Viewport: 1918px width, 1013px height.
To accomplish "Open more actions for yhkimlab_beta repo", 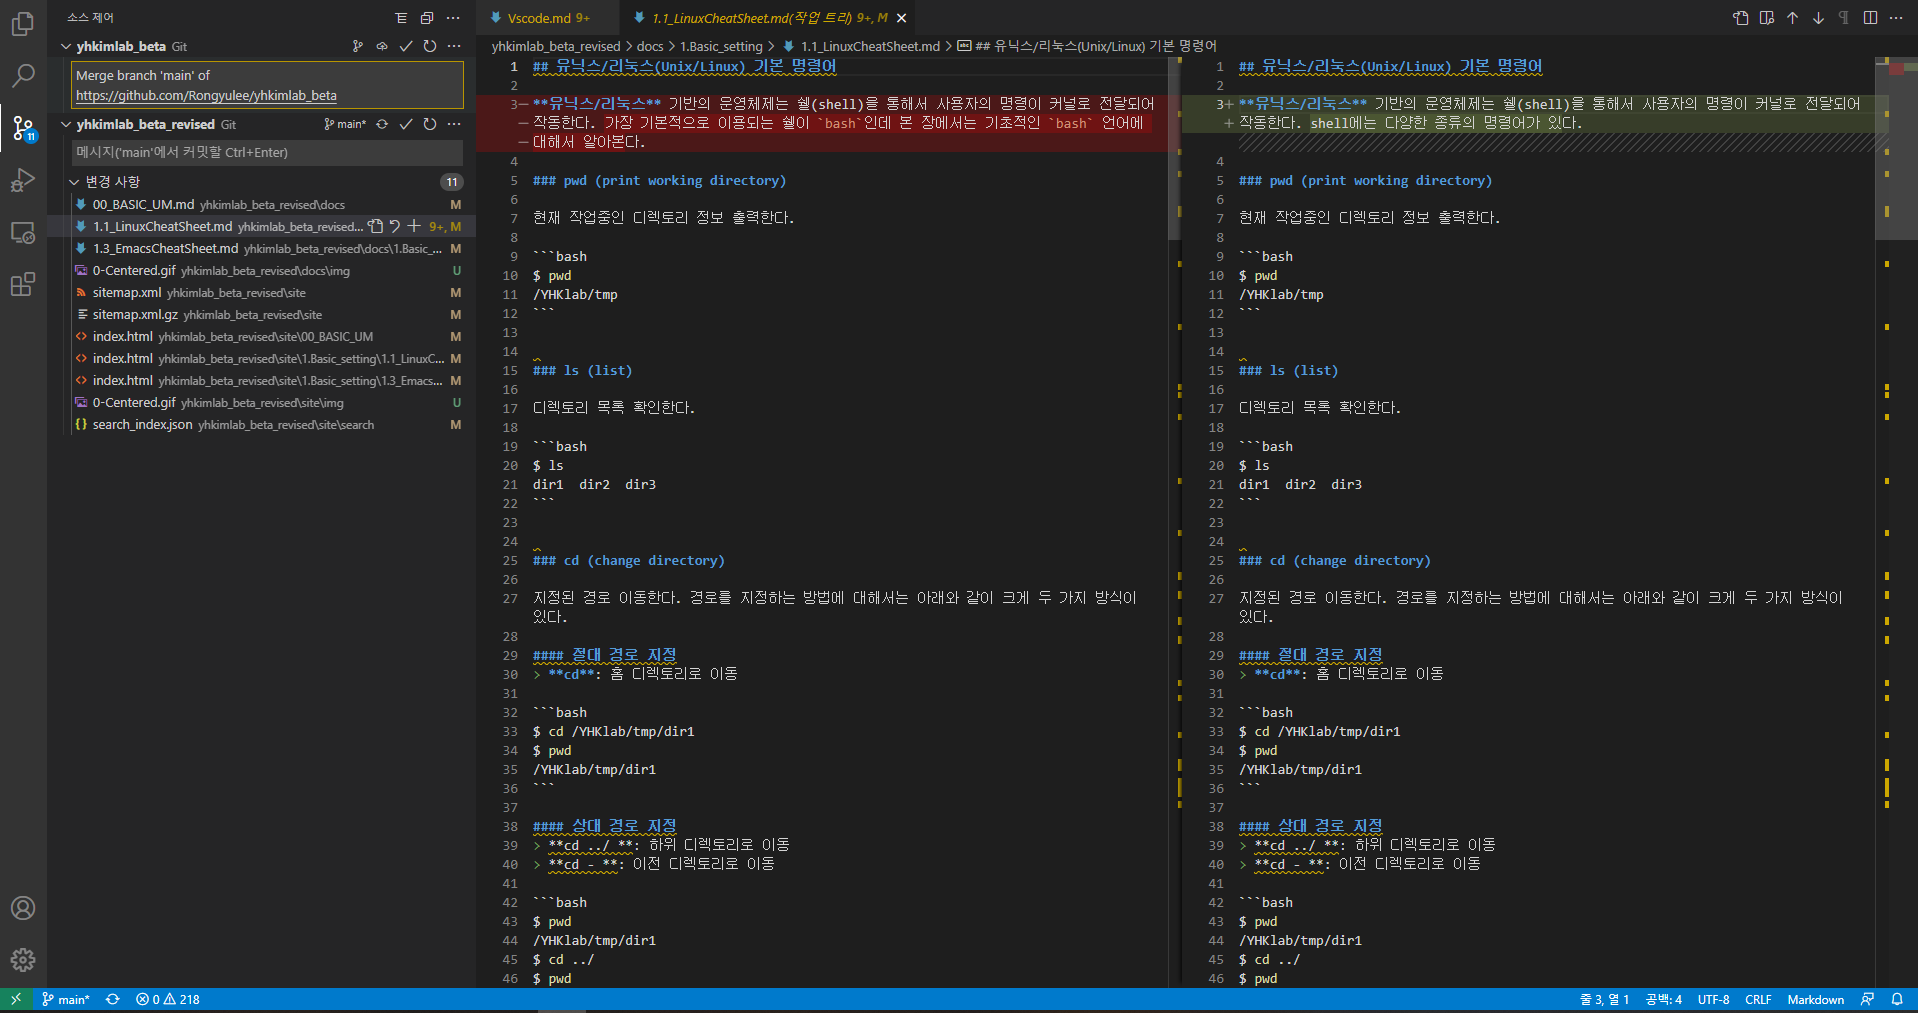I will point(454,46).
